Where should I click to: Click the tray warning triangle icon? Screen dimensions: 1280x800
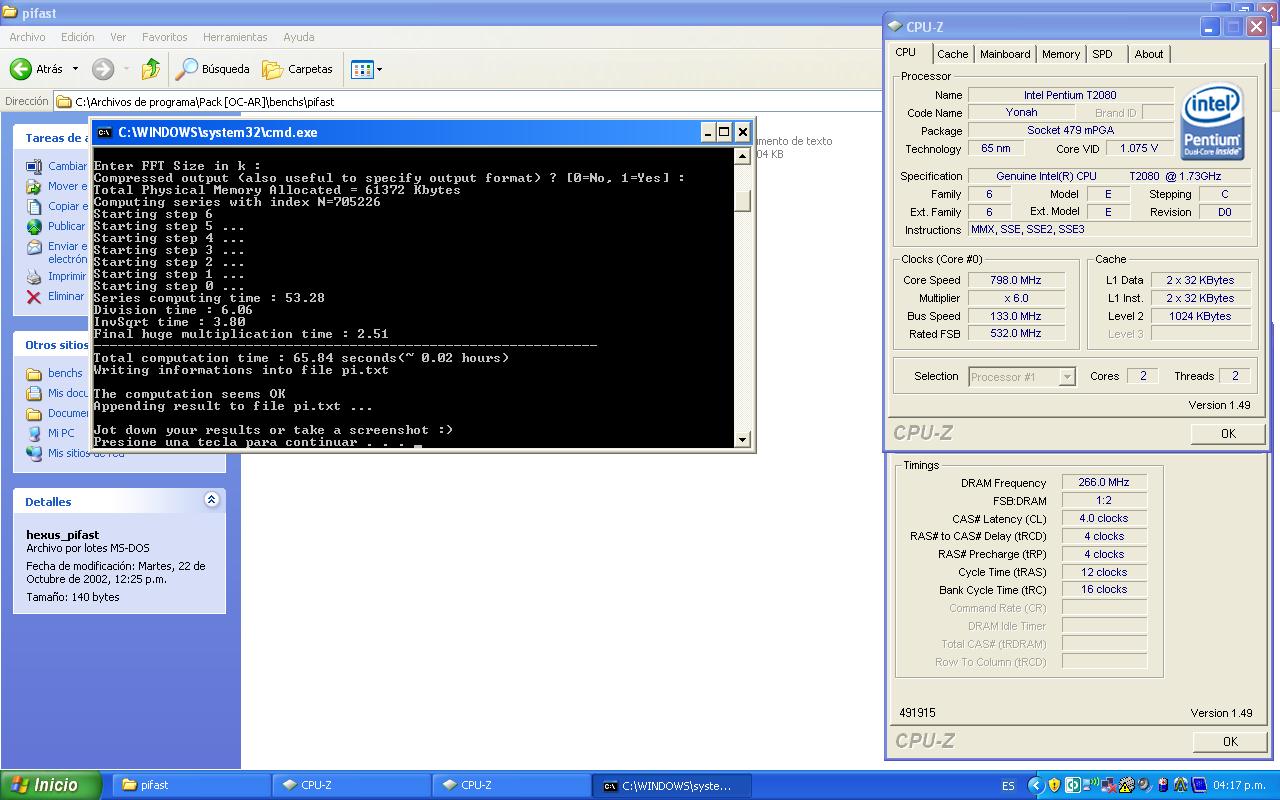pyautogui.click(x=1126, y=785)
